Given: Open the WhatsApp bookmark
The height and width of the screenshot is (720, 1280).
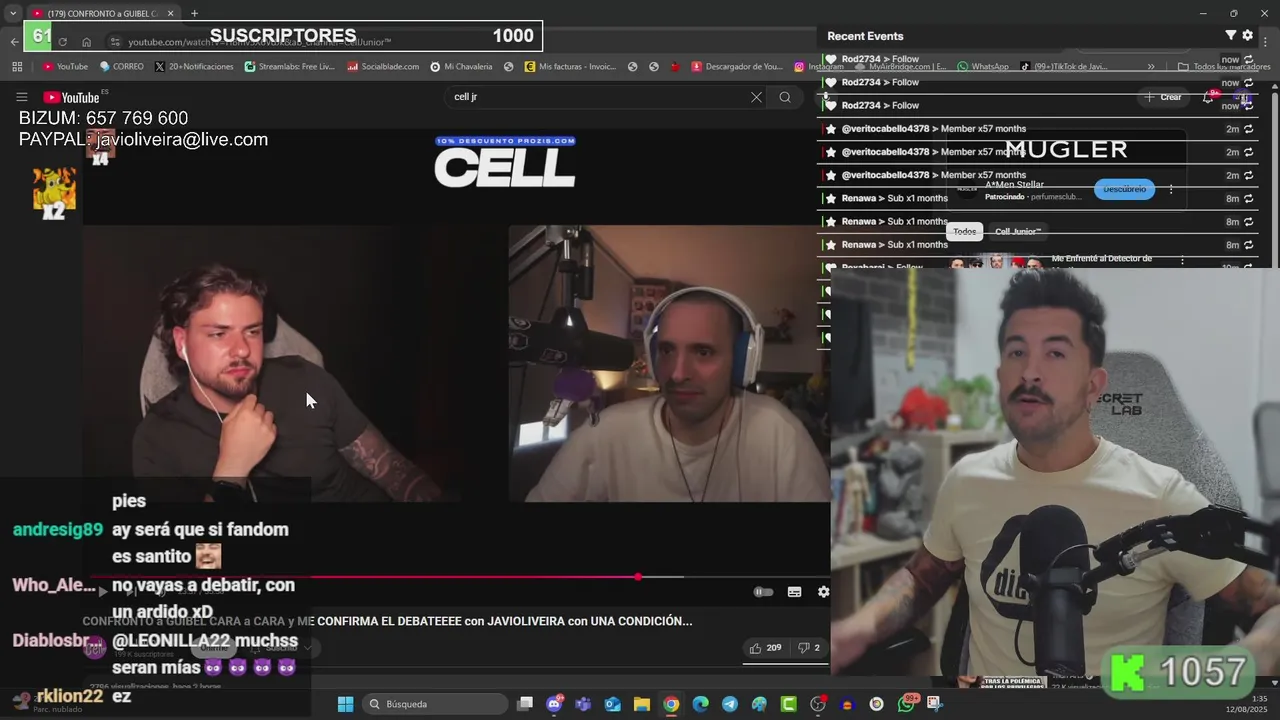Looking at the screenshot, I should pos(983,67).
